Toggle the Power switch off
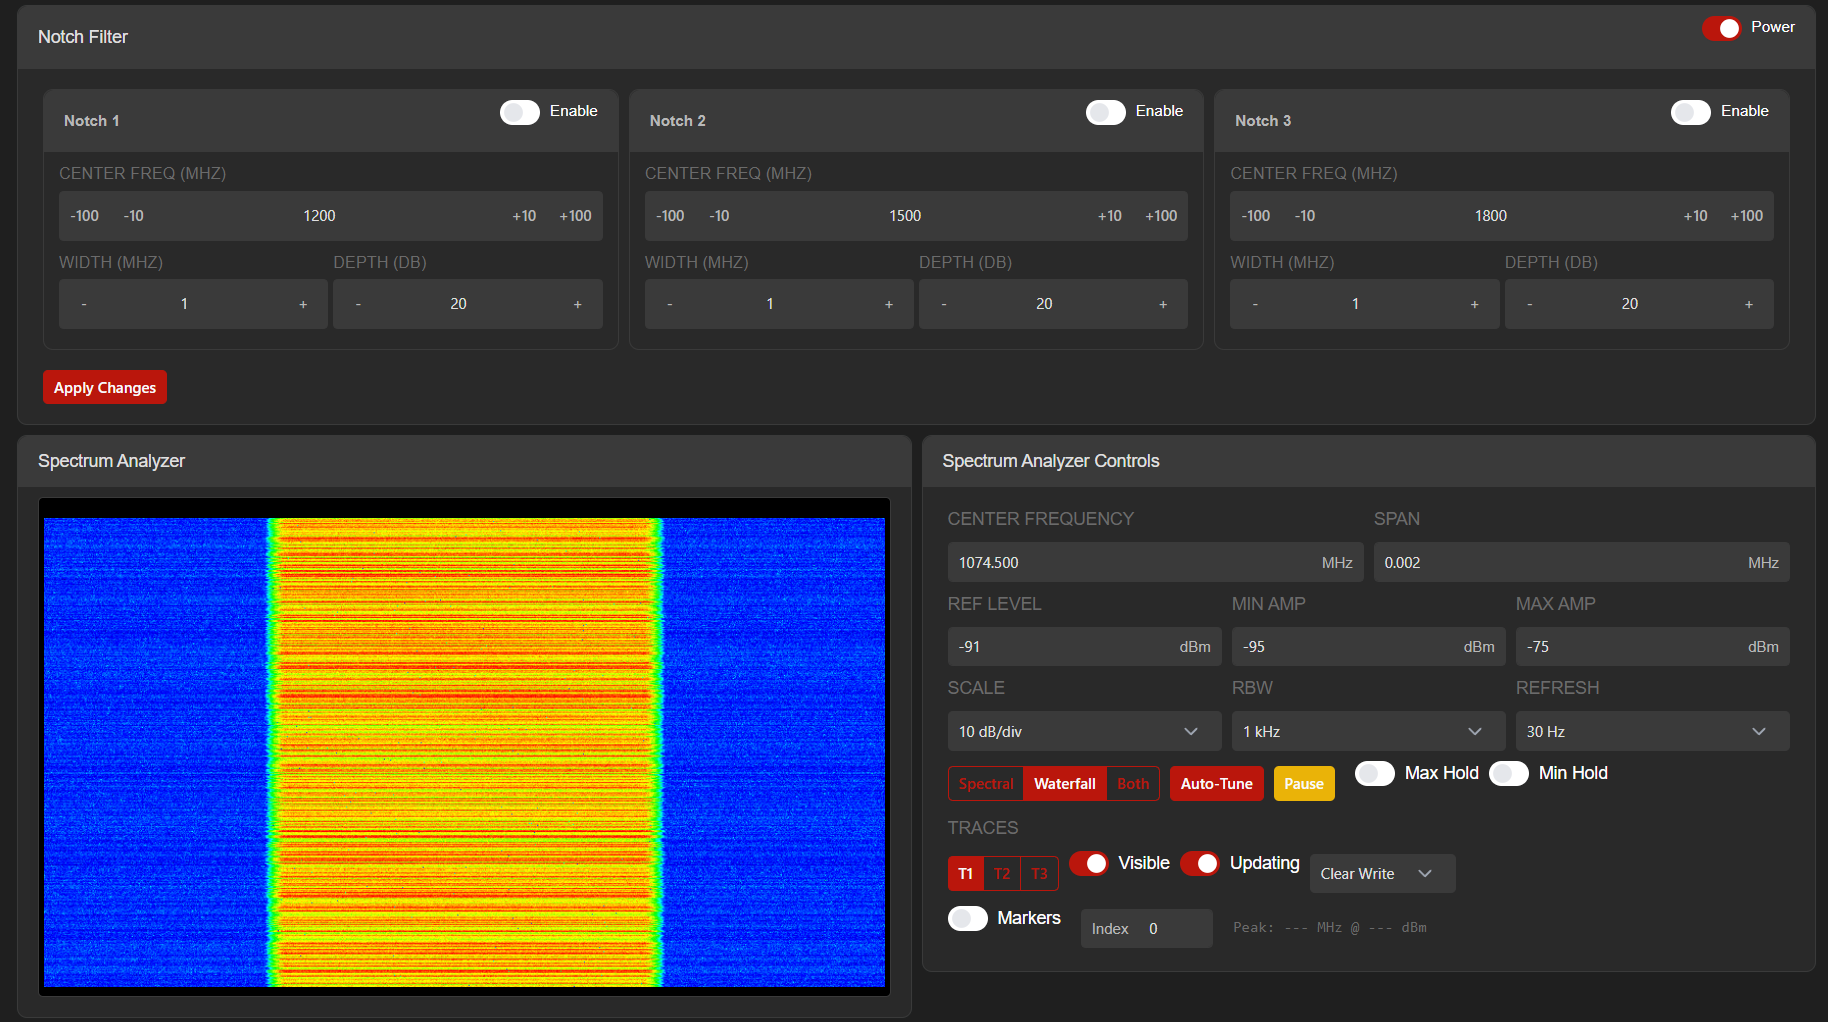 1722,28
